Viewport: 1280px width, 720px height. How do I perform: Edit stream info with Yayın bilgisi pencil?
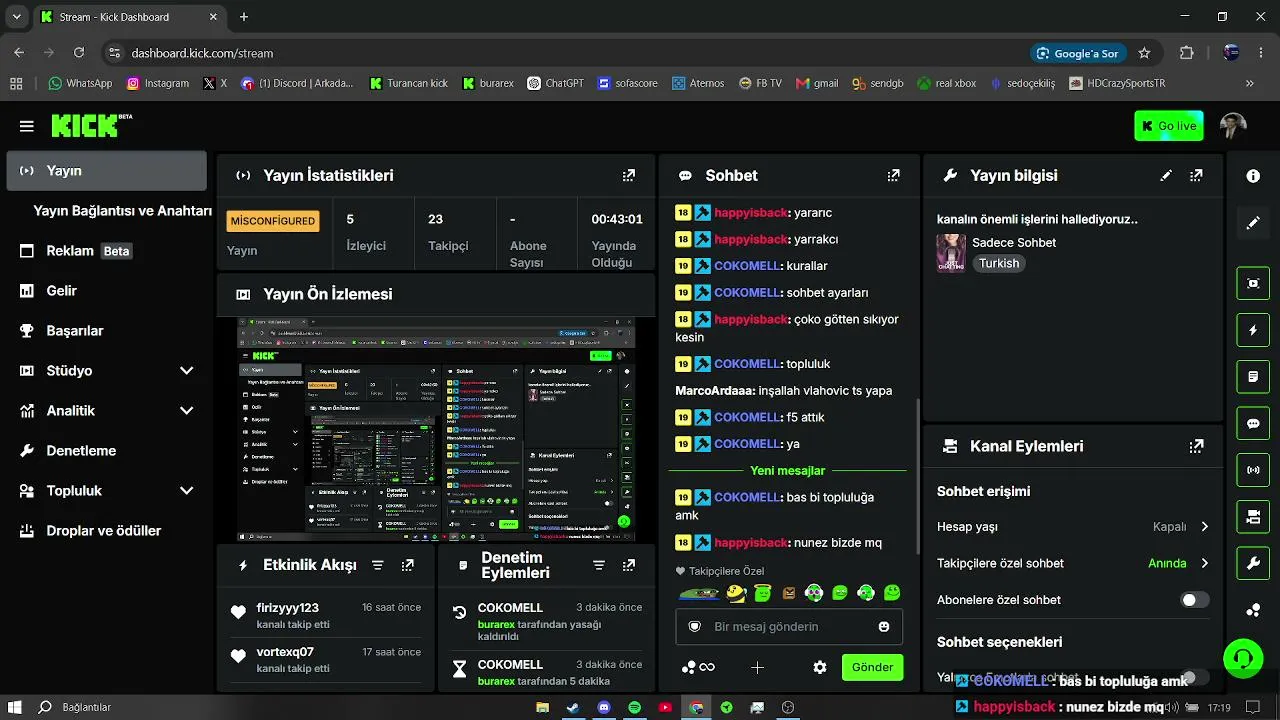[x=1166, y=175]
